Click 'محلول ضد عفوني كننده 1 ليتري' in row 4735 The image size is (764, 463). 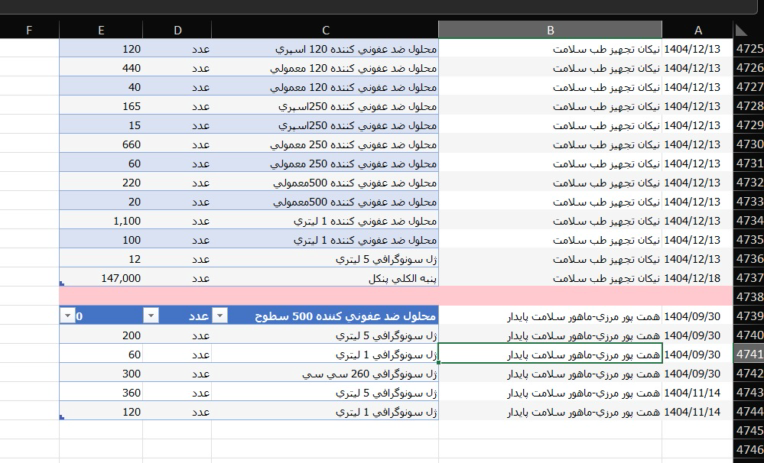click(325, 240)
